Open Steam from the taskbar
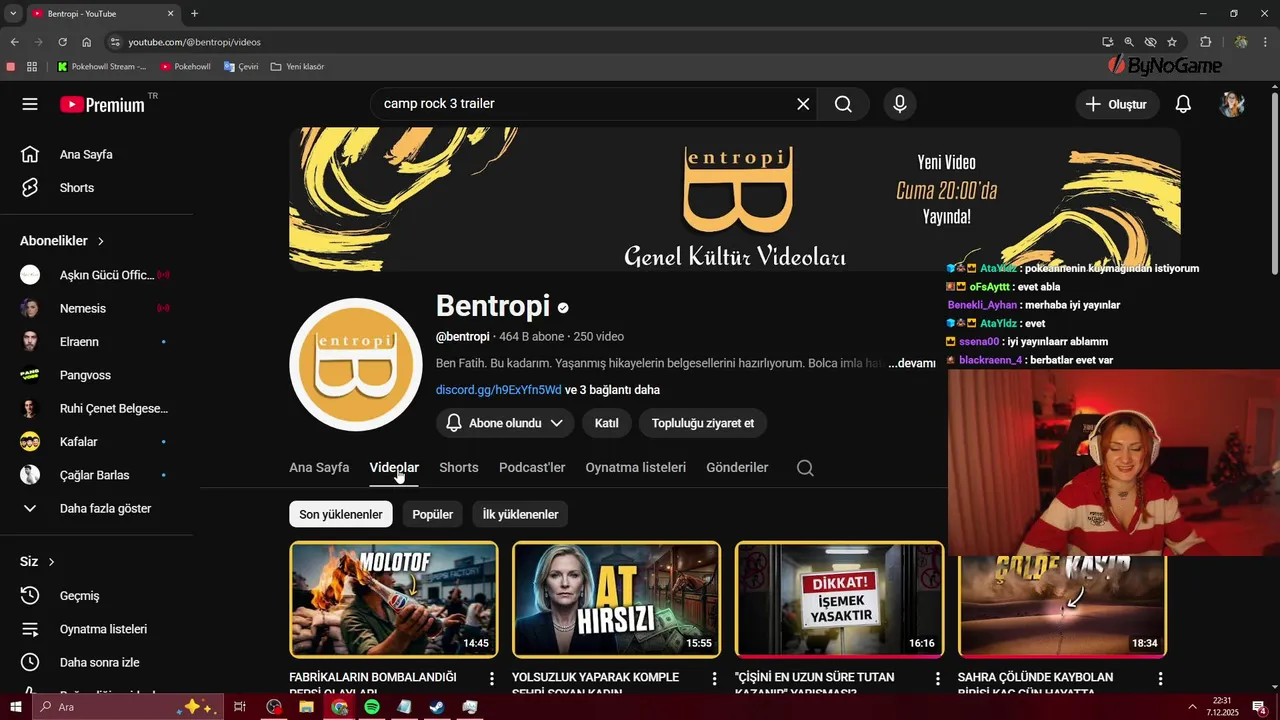Screen dimensions: 1280x720 coord(437,707)
